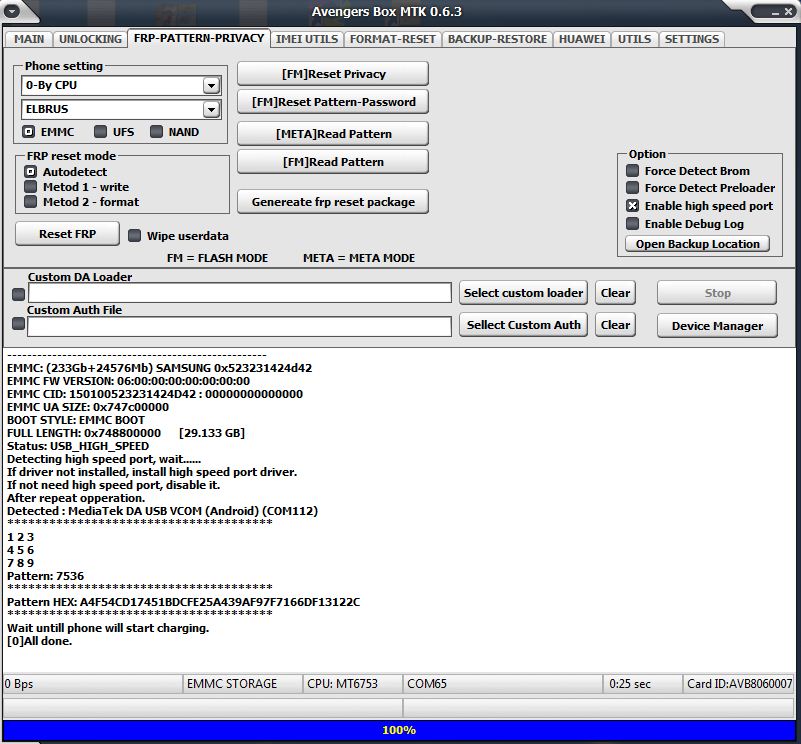
Task: Close the Avengers Box window
Action: [x=788, y=11]
